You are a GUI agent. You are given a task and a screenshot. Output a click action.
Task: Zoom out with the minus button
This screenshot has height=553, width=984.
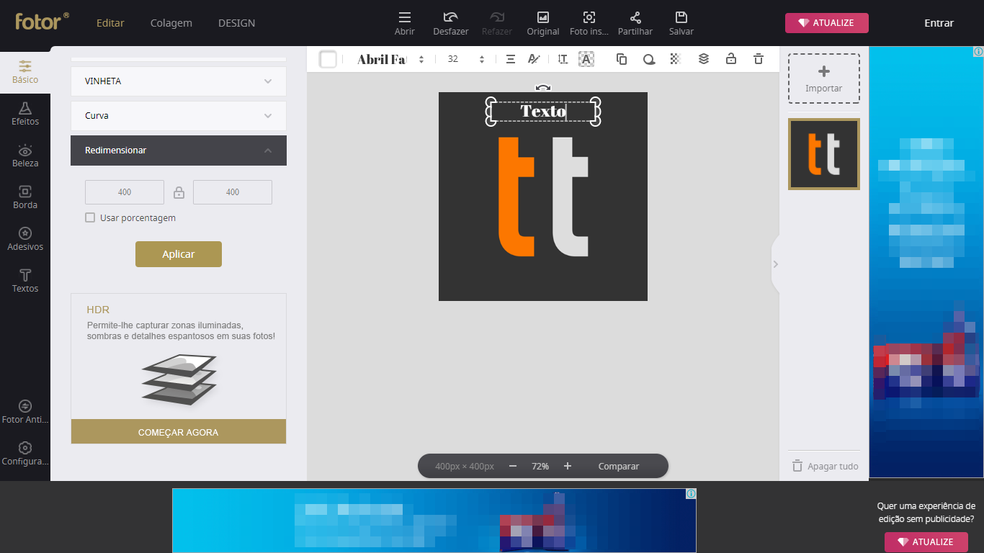pos(513,466)
